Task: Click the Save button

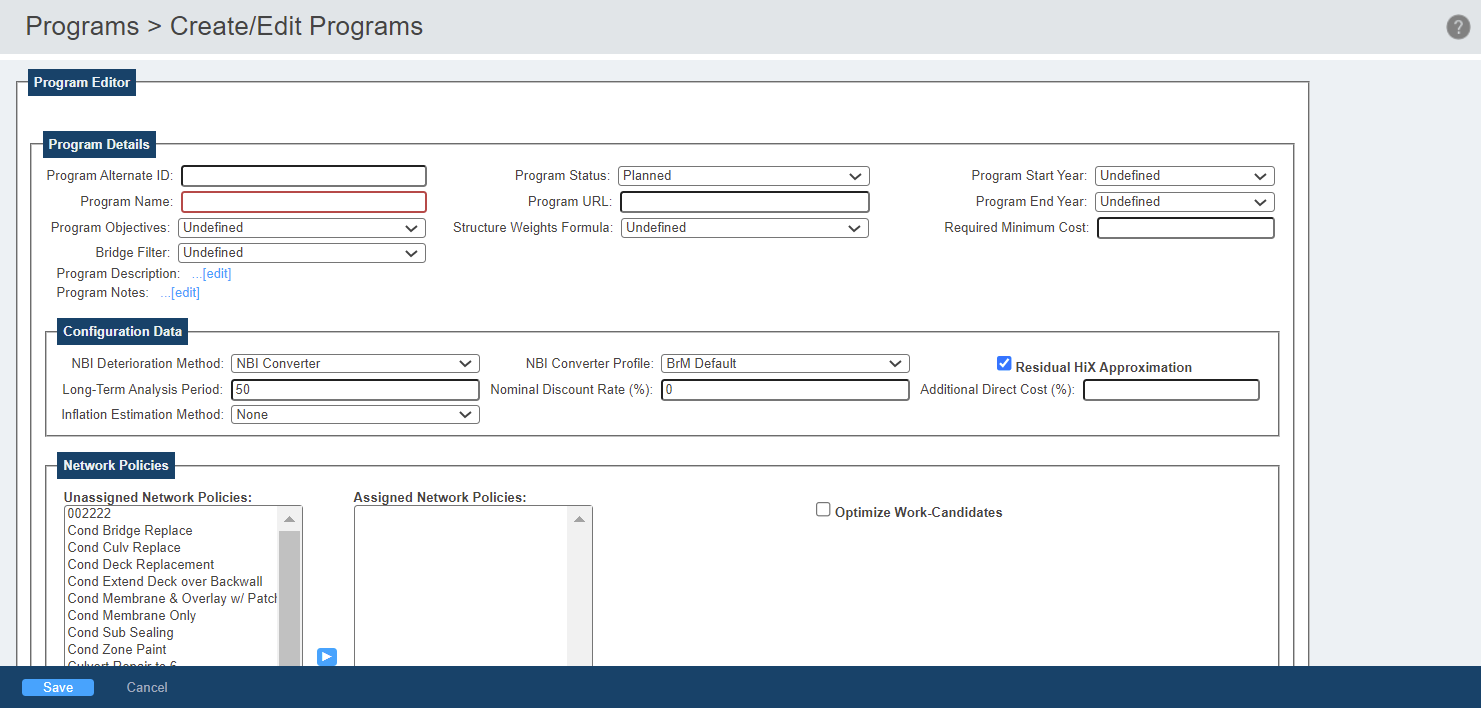Action: 58,688
